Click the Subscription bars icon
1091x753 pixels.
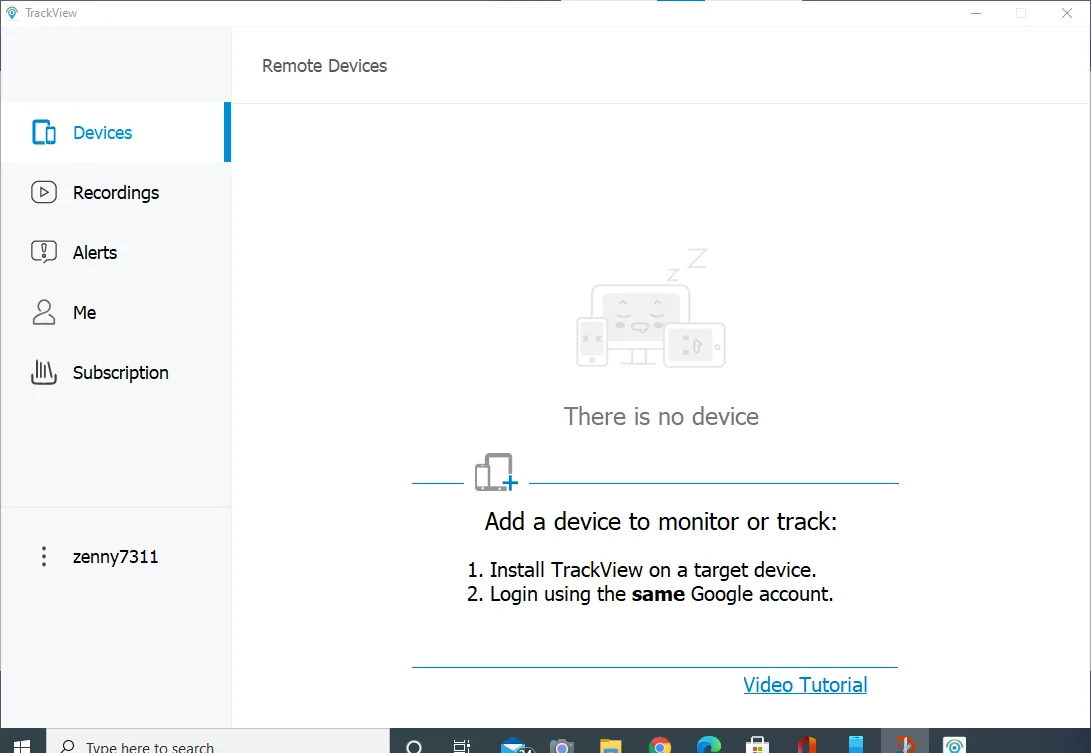(x=44, y=372)
